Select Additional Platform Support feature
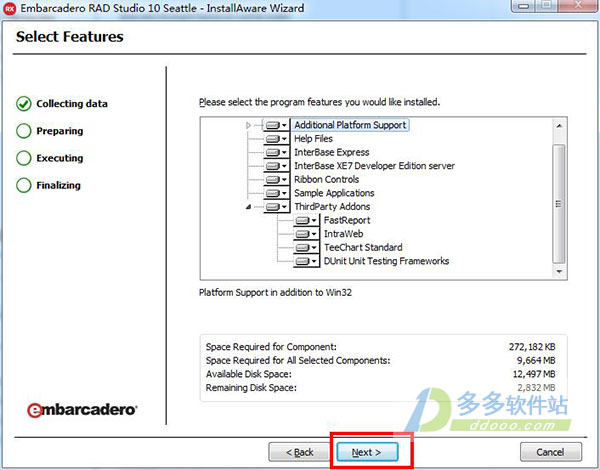Screen dimensions: 600x470 point(350,125)
